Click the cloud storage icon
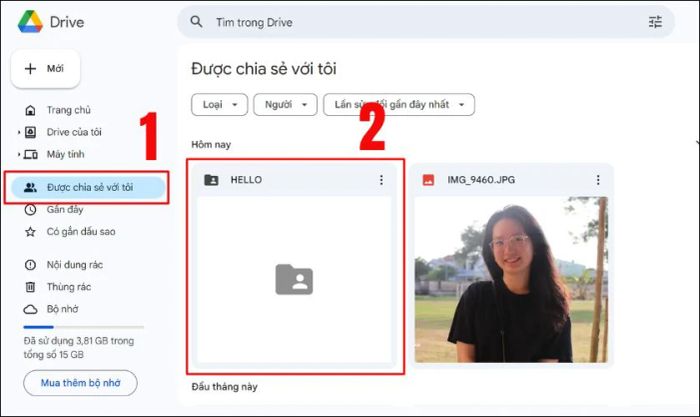The width and height of the screenshot is (700, 417). coord(30,309)
